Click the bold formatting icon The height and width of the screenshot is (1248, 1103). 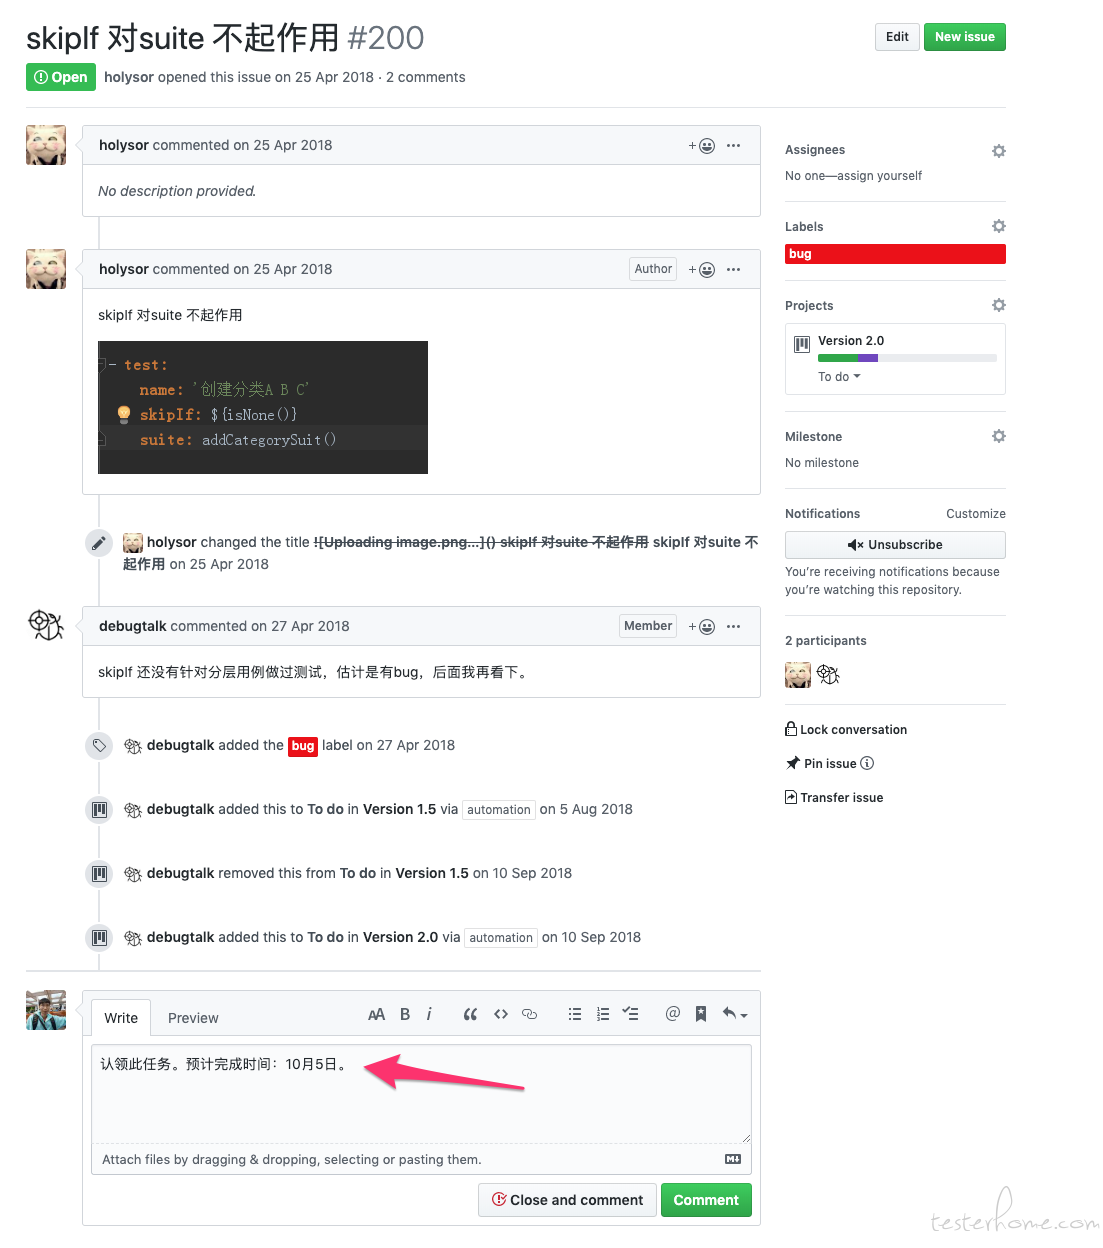405,1014
